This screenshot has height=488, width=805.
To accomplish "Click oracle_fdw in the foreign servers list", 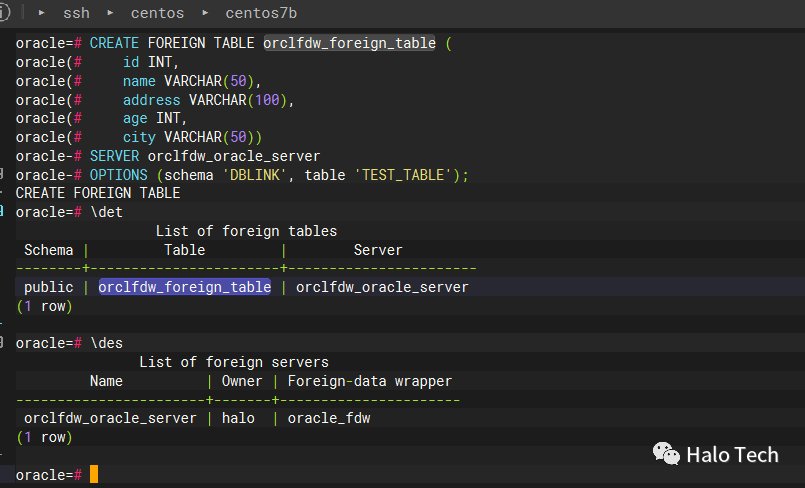I will click(329, 418).
